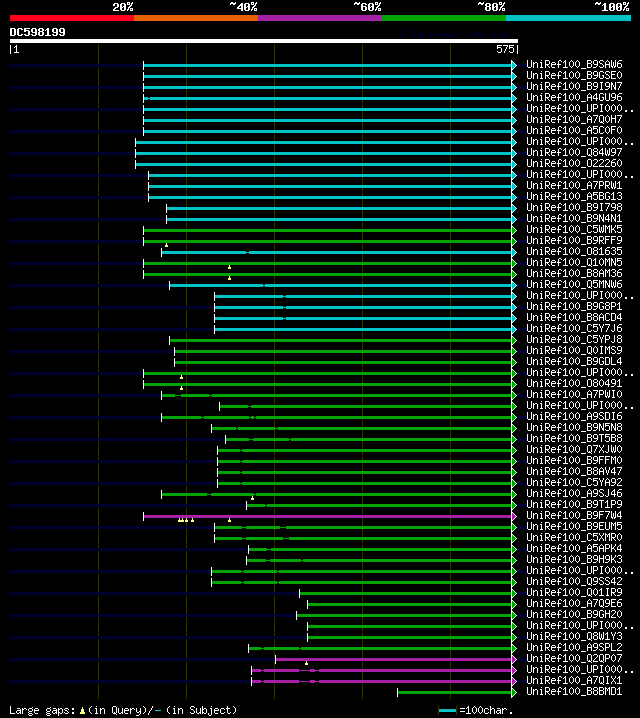
Task: View the UniRef100_A9SPL2 hit
Action: (x=574, y=647)
